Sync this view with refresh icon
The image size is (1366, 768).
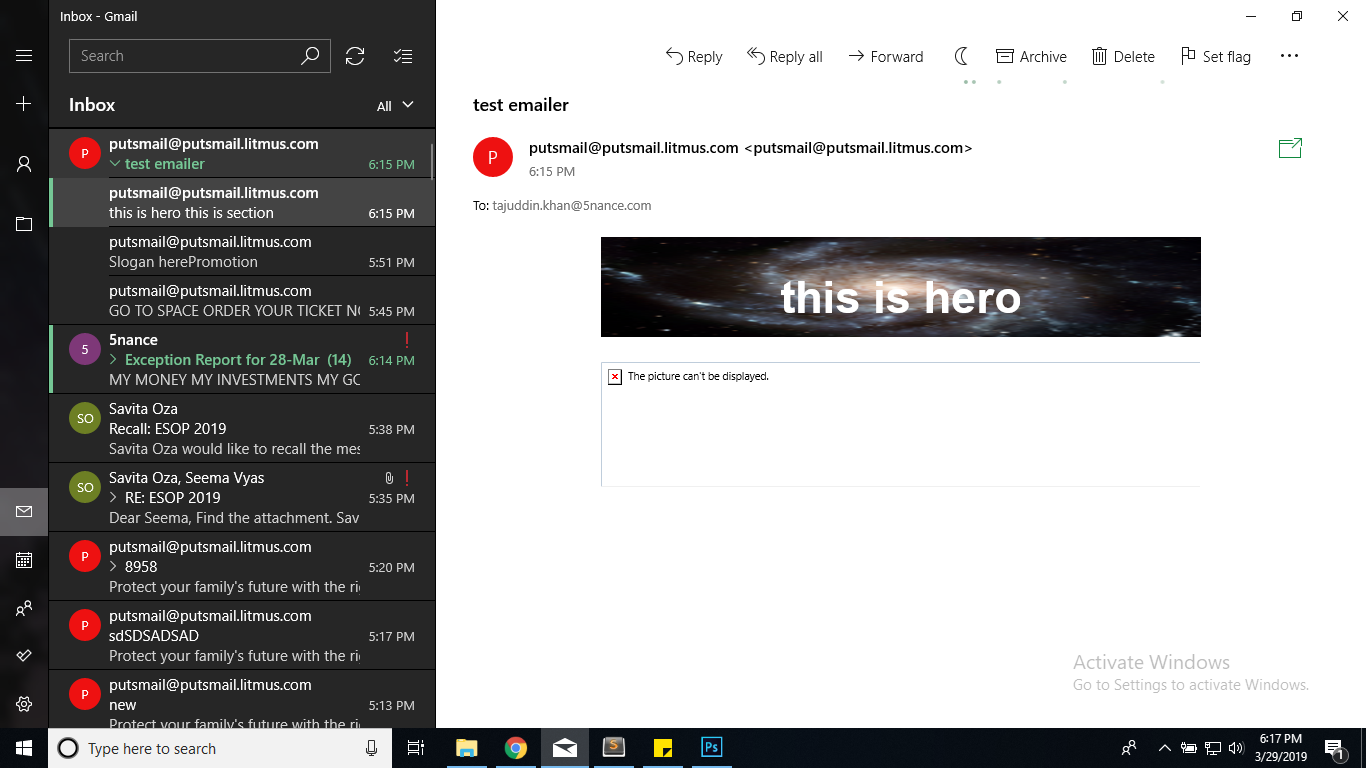click(x=355, y=56)
